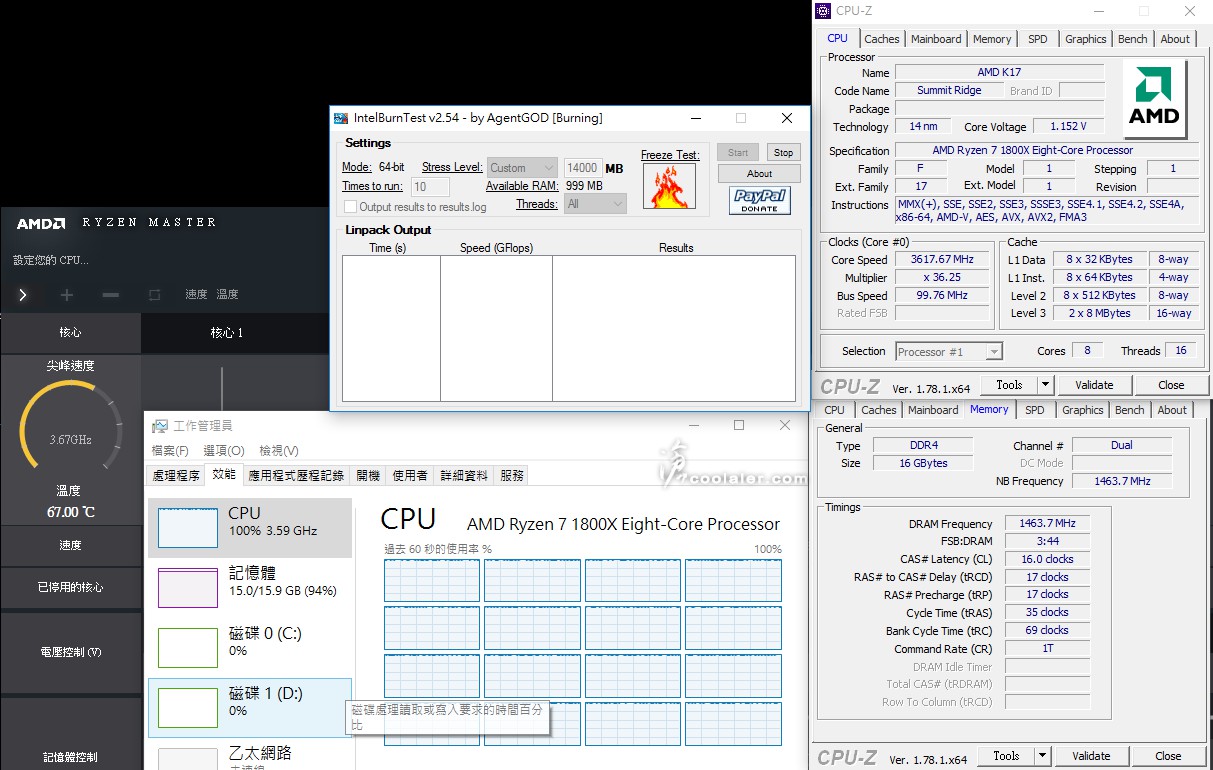Select the 磁碟 1 (D:) graph thumbnail

(188, 708)
